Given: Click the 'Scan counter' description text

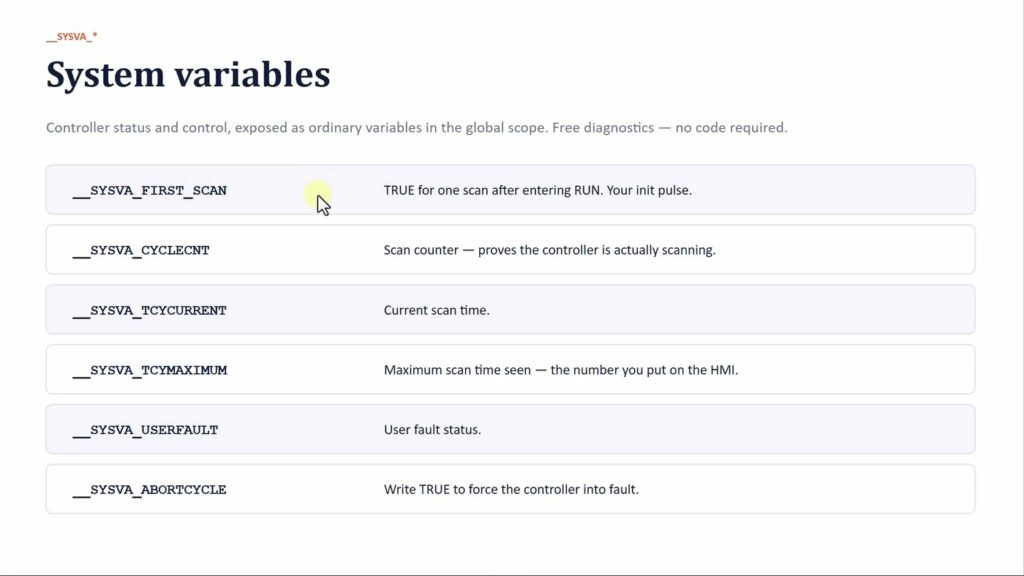Looking at the screenshot, I should point(549,250).
